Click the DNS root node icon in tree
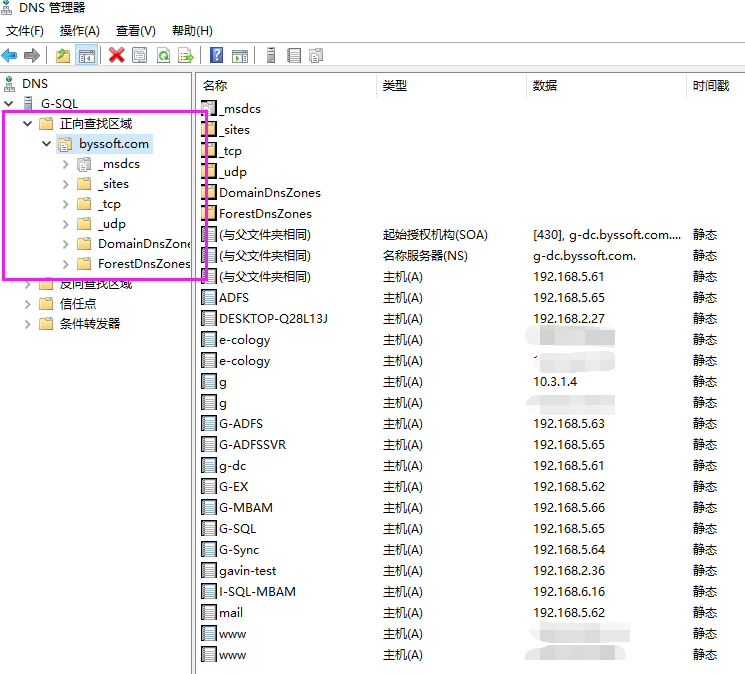 click(x=9, y=84)
